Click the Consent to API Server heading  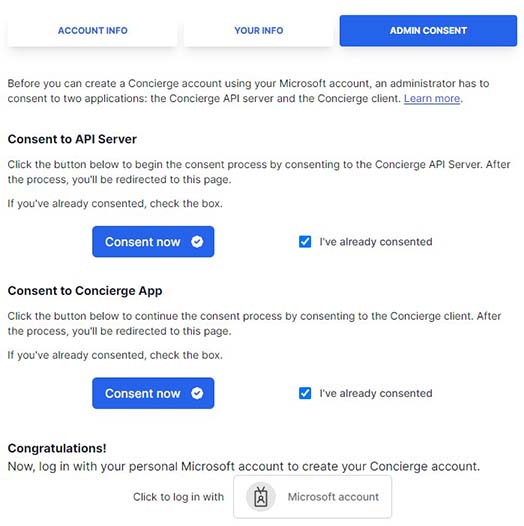(x=72, y=139)
